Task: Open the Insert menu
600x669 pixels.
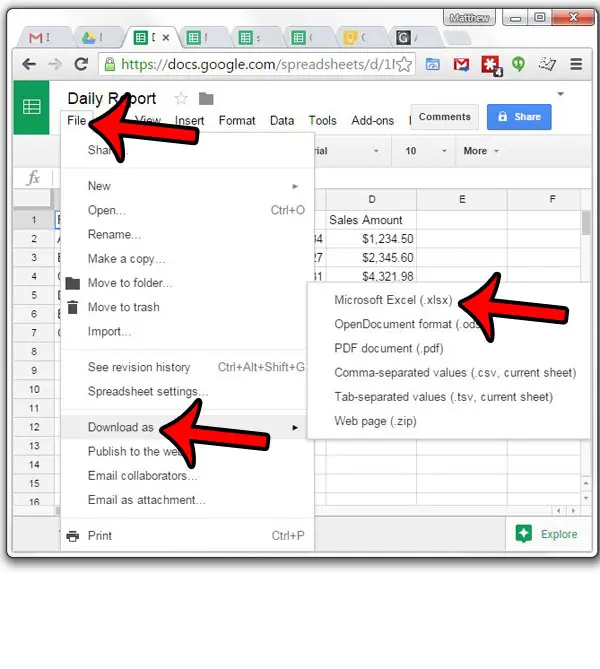Action: [189, 121]
